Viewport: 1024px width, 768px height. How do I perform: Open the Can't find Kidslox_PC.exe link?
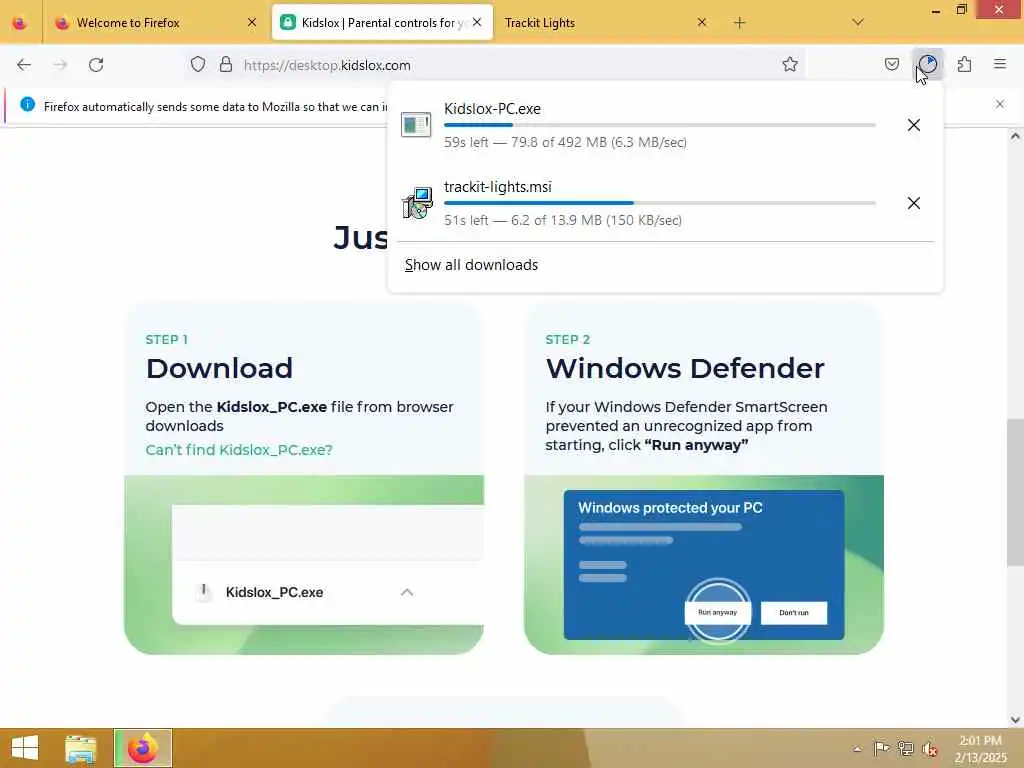click(x=239, y=450)
